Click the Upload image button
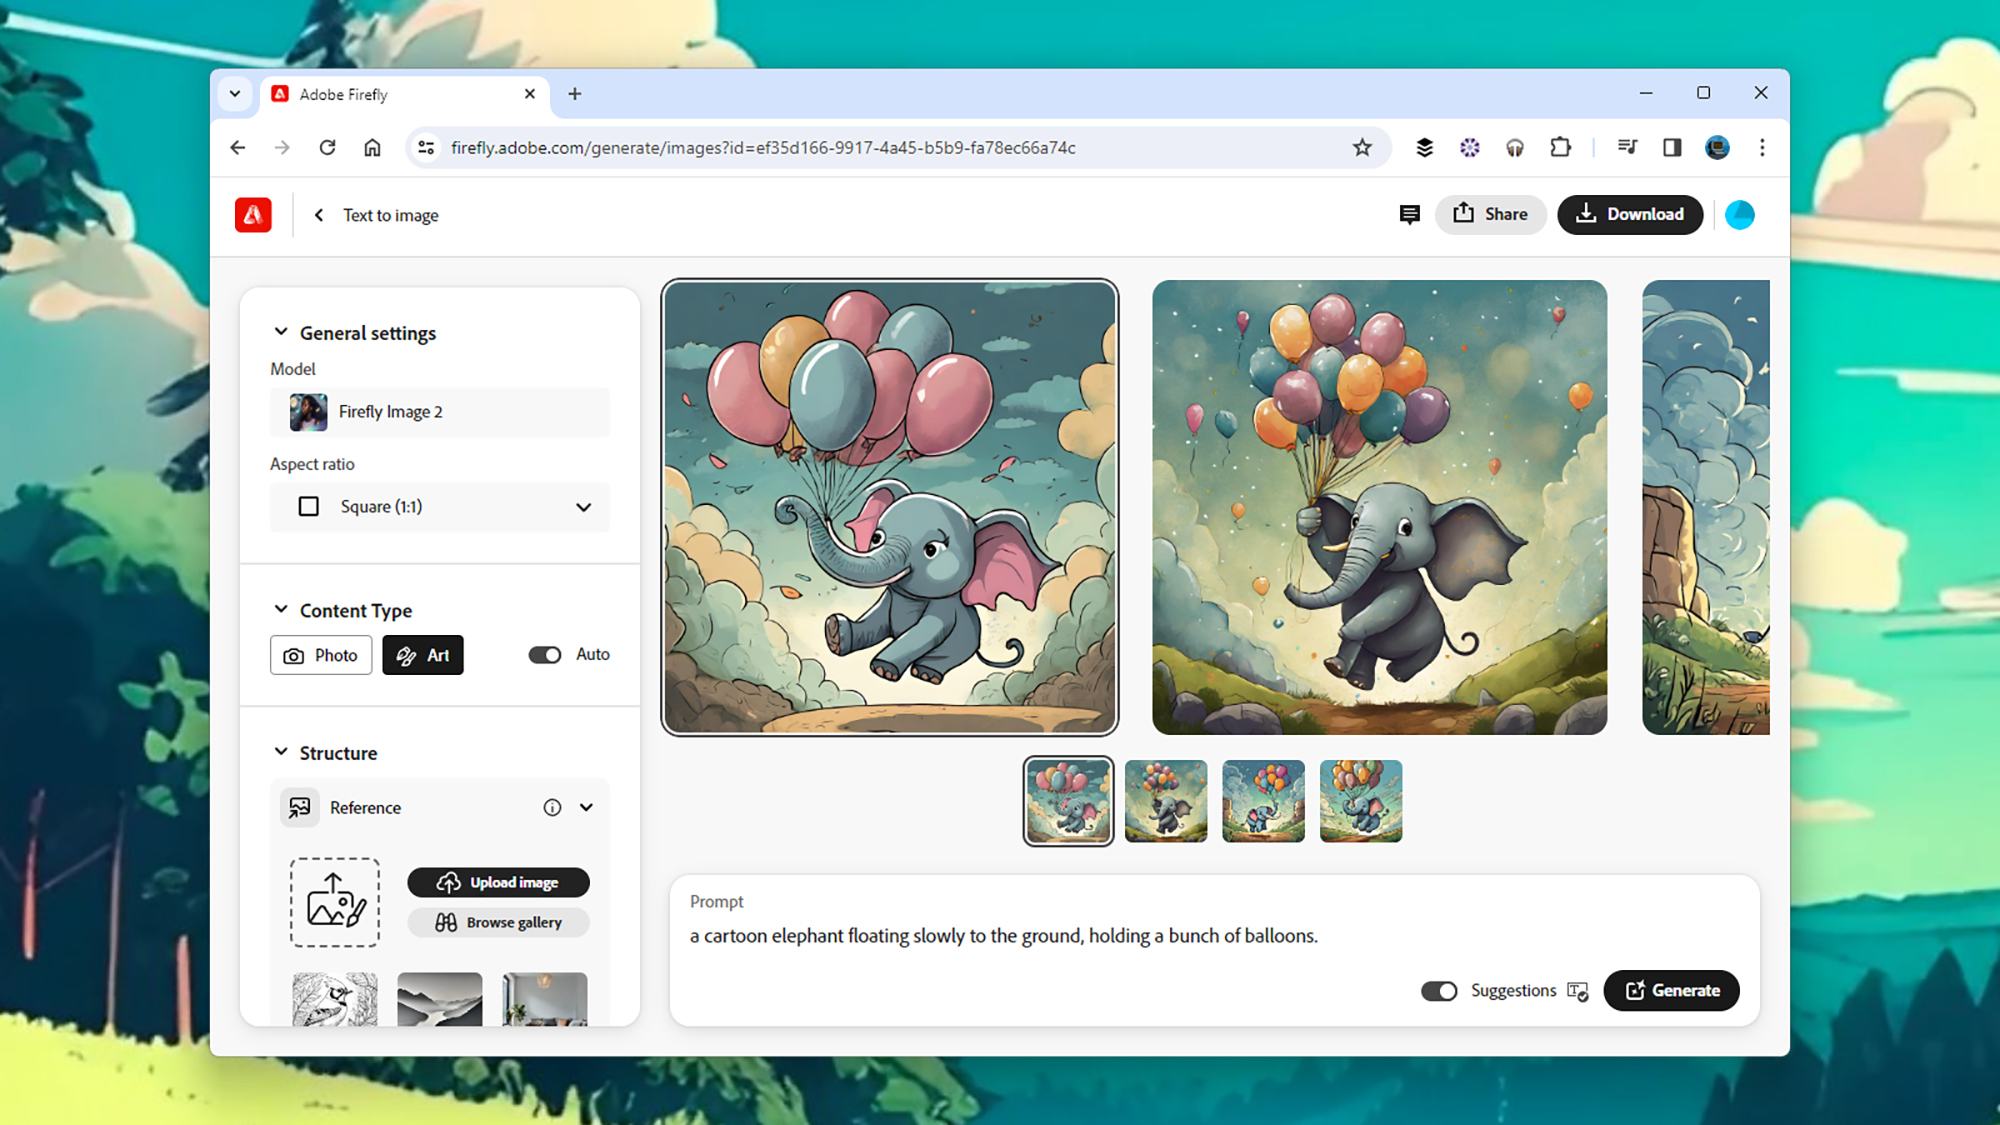The image size is (2000, 1125). (x=498, y=882)
